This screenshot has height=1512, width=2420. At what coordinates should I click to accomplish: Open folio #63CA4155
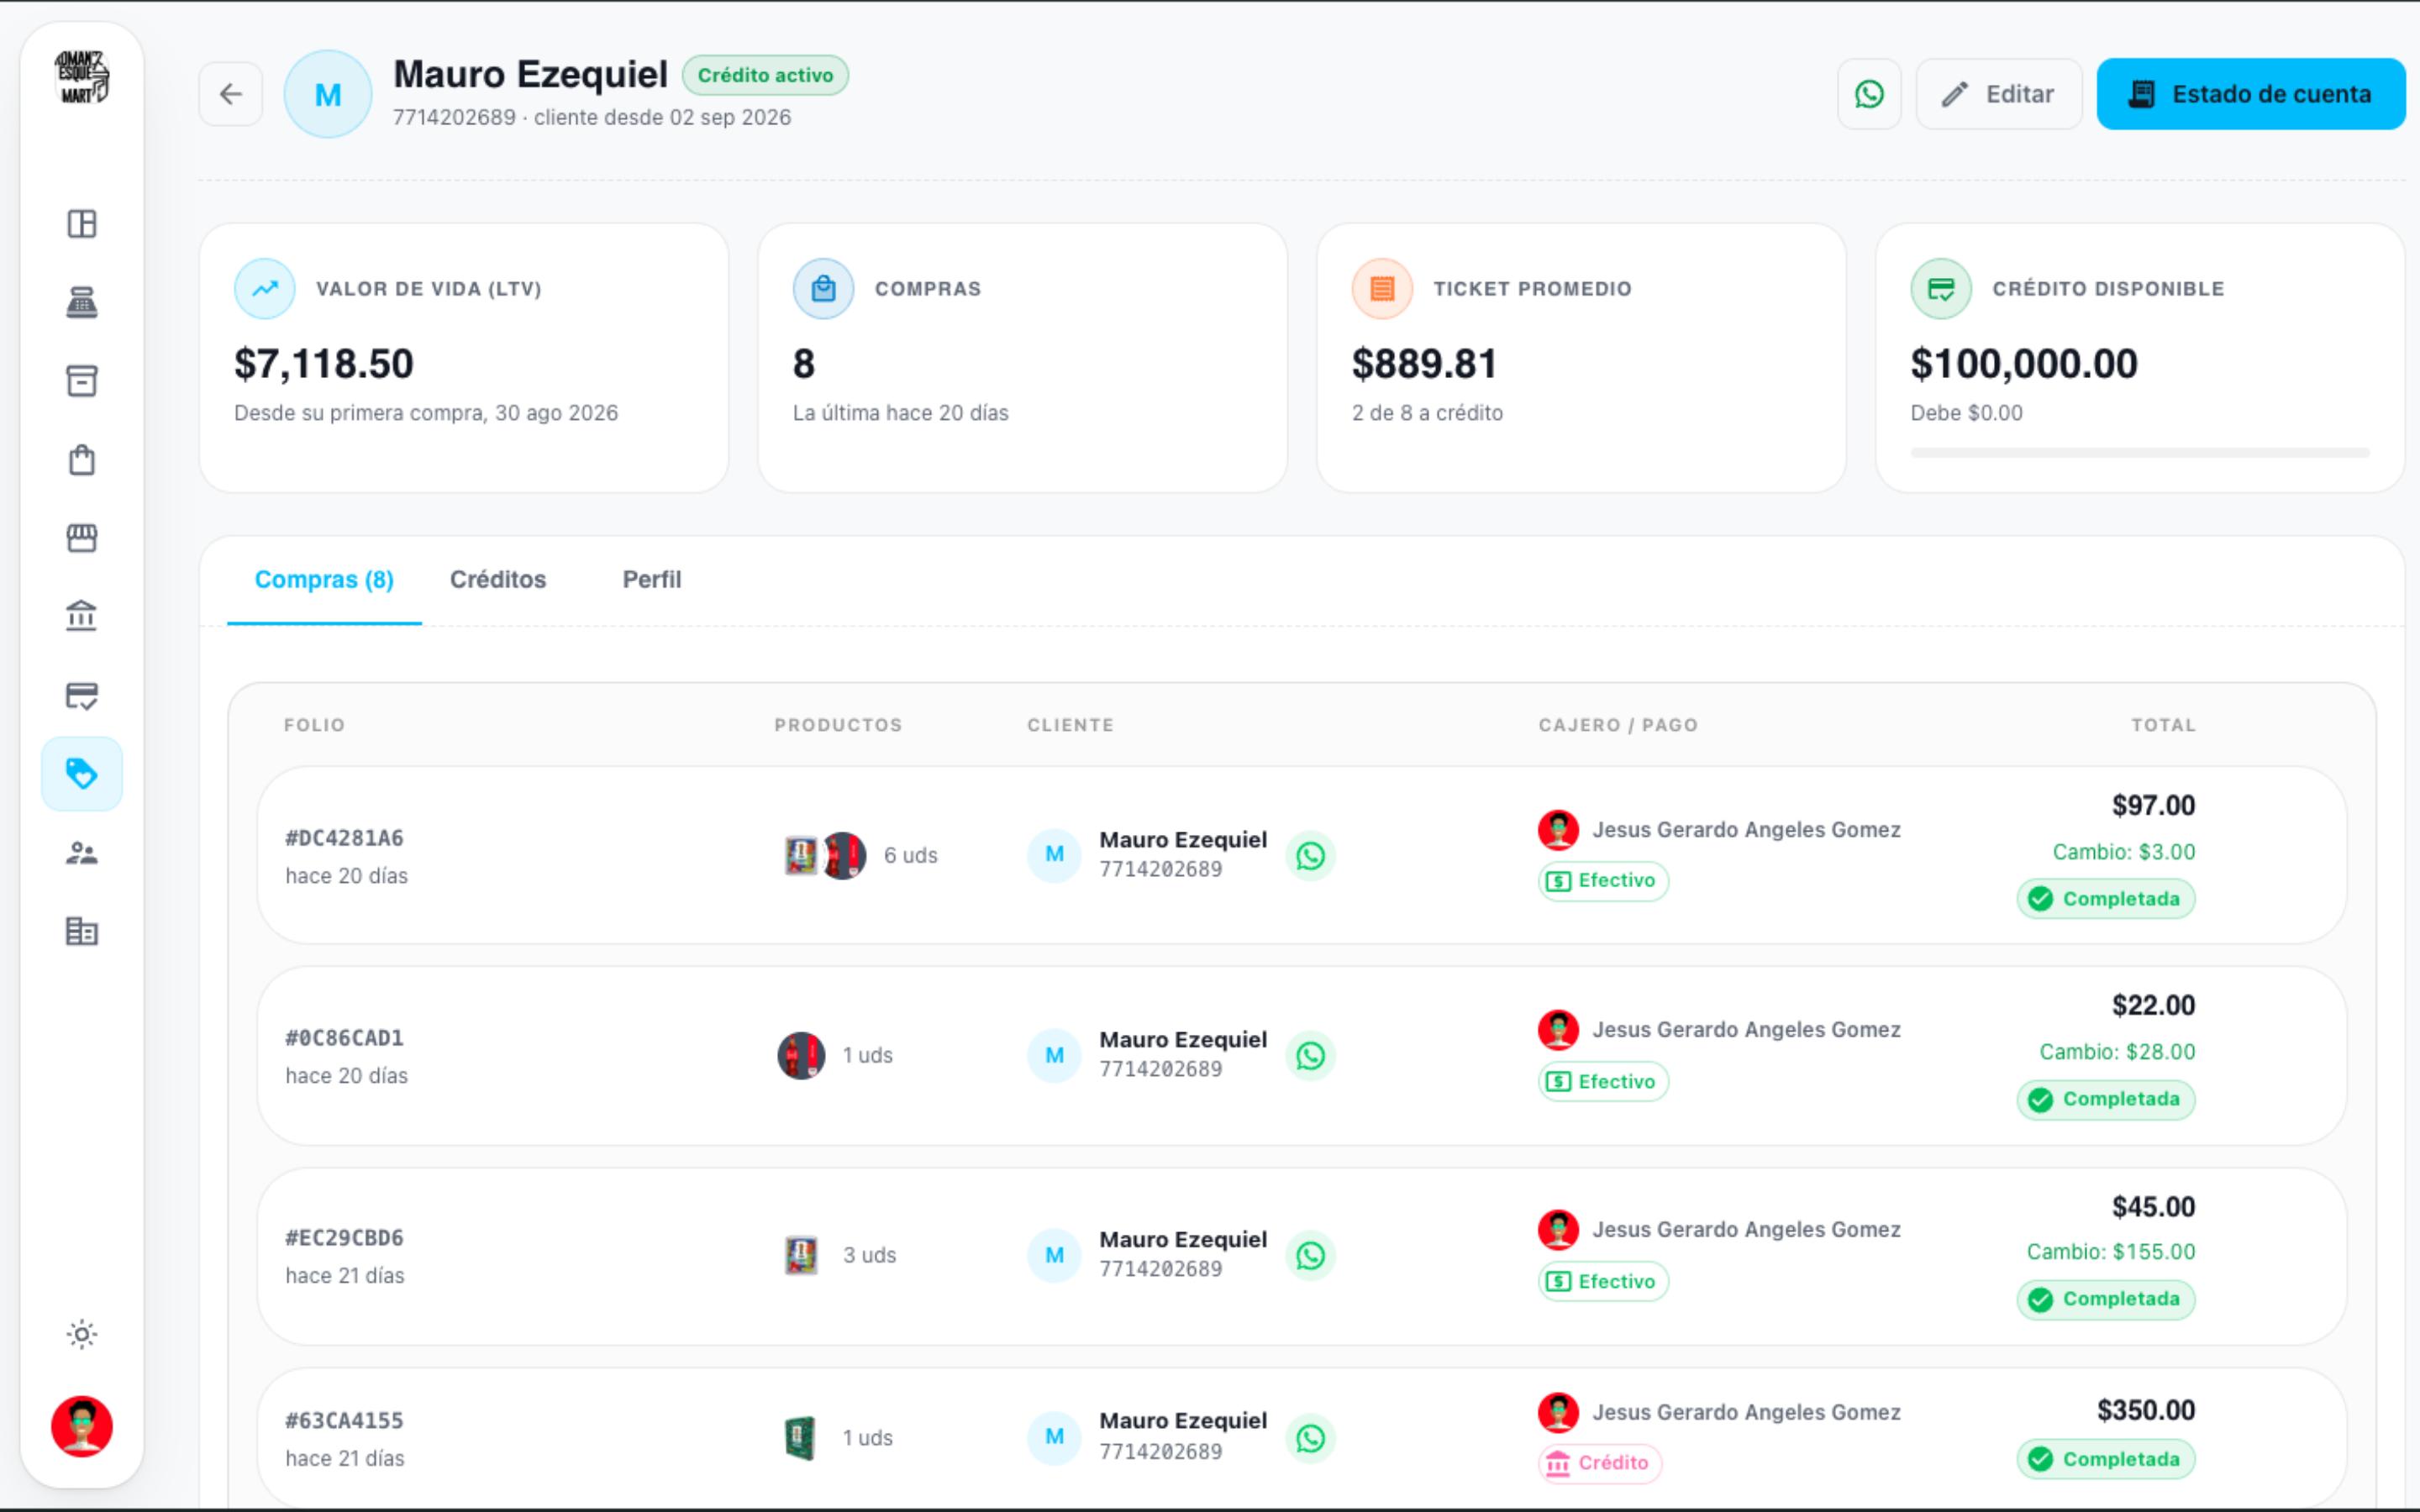coord(345,1421)
